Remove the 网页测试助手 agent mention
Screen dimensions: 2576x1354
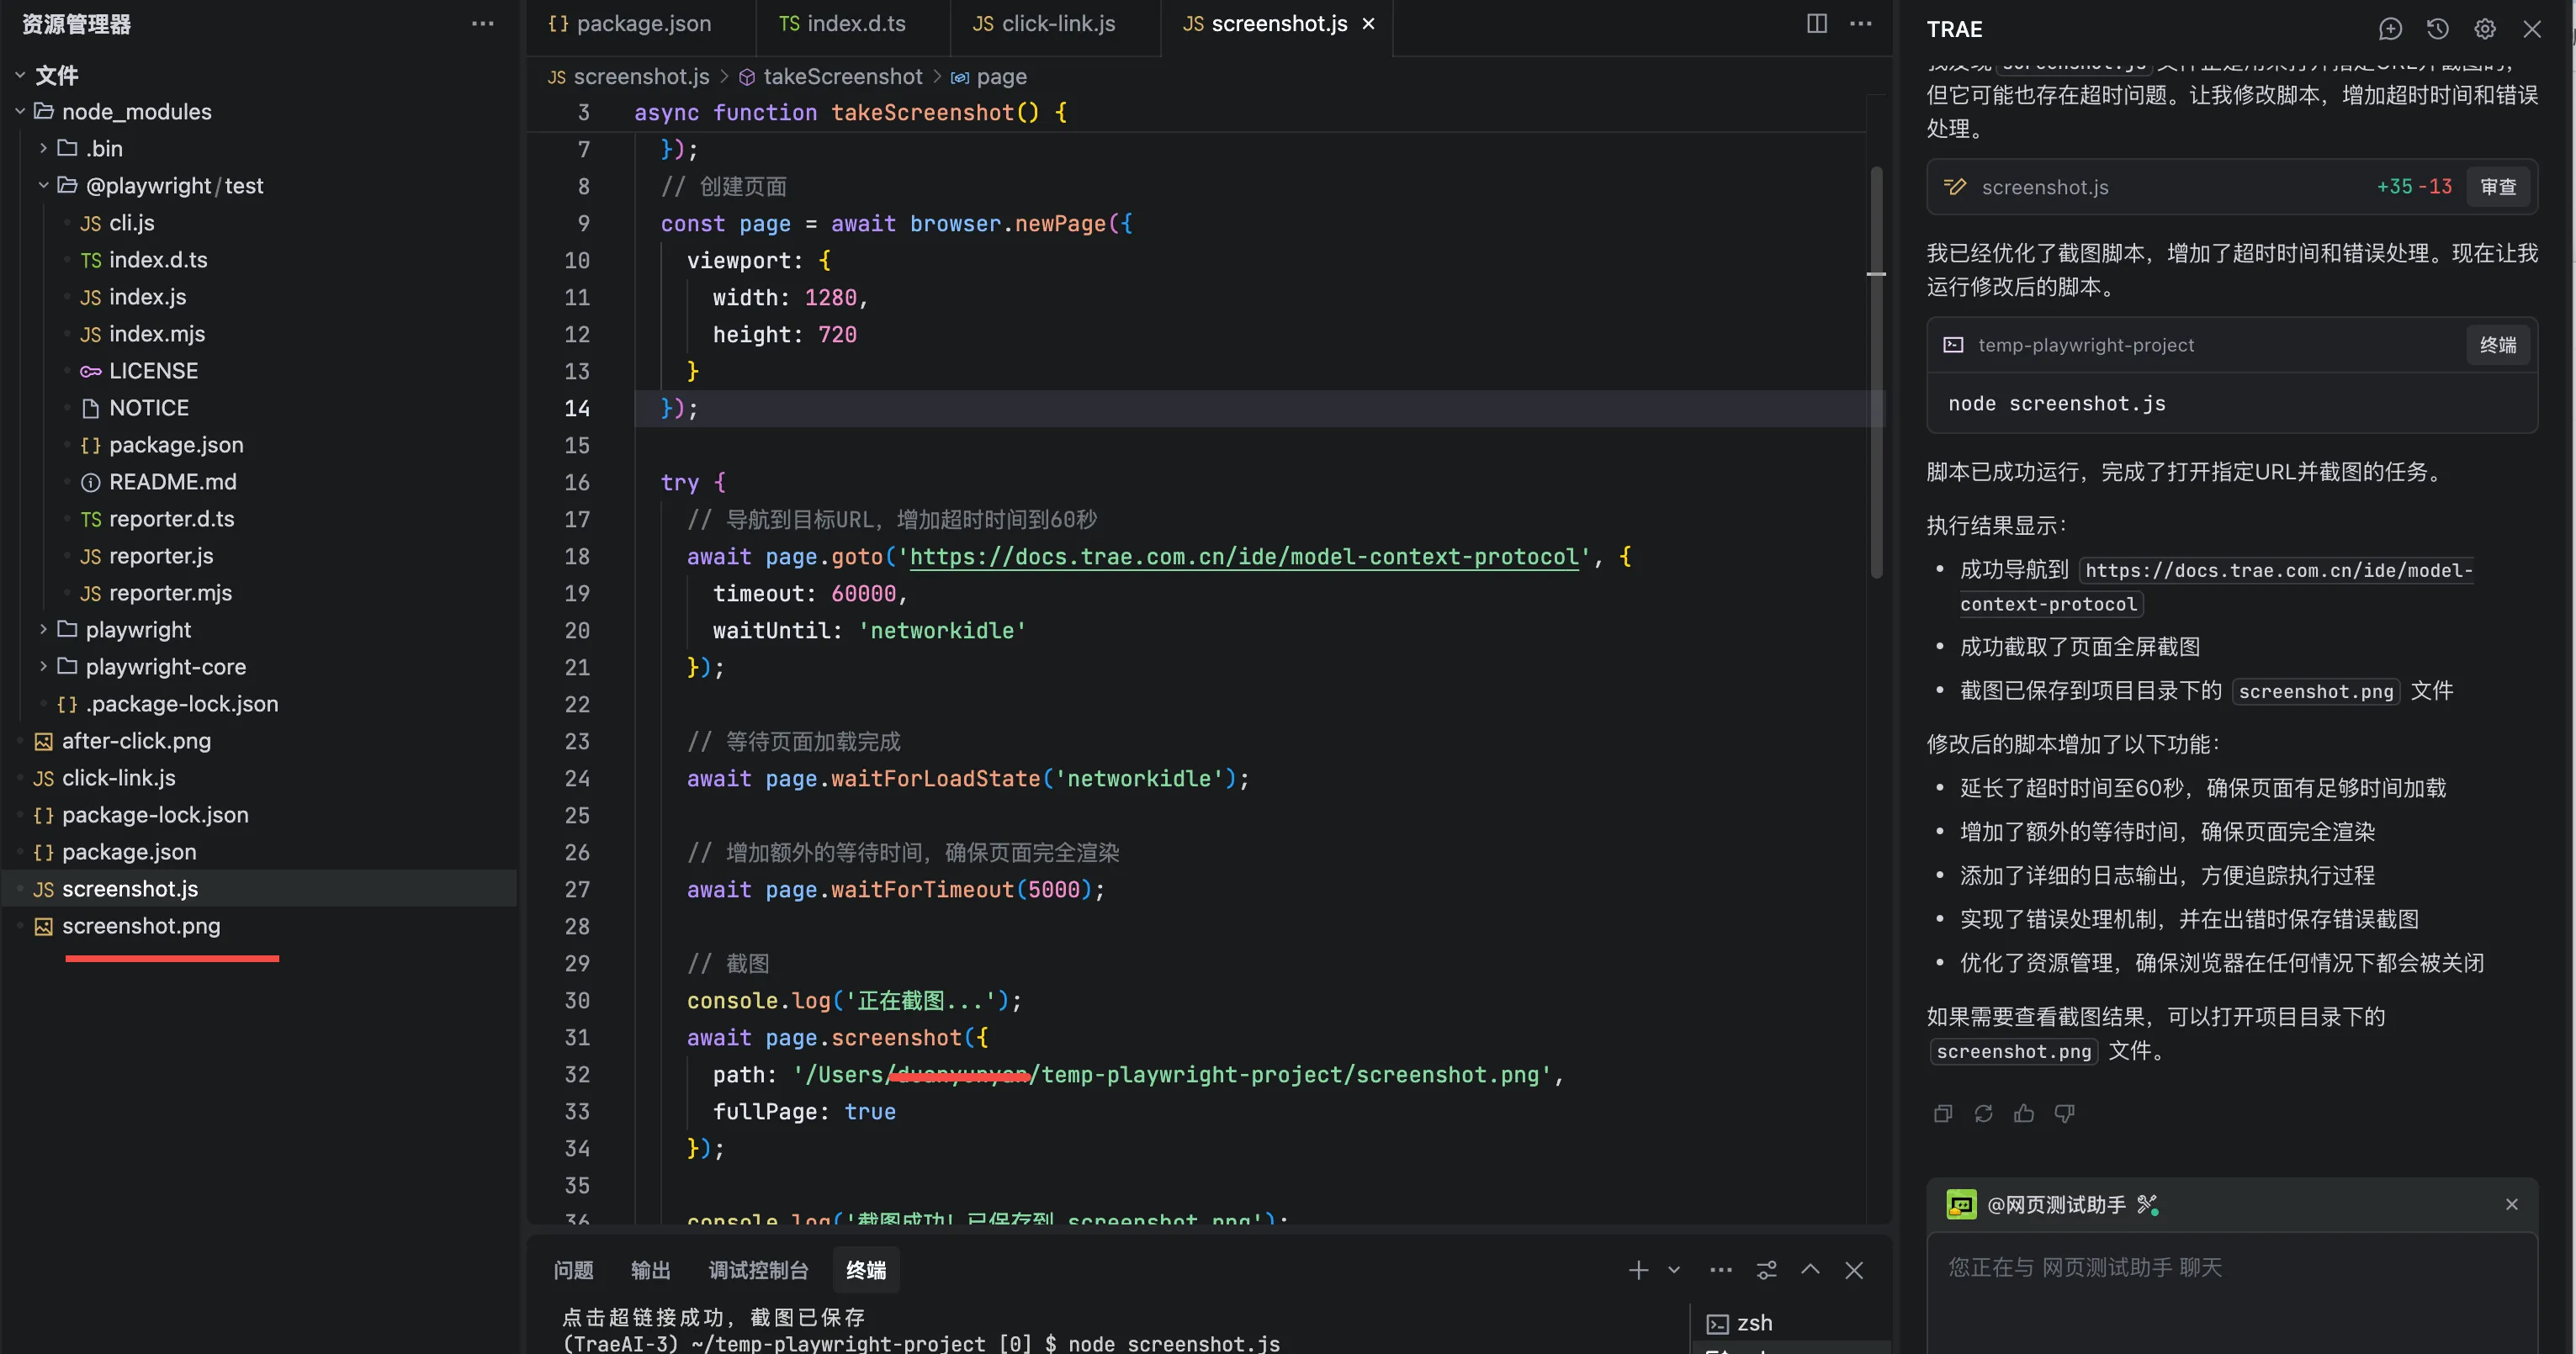click(x=2510, y=1204)
